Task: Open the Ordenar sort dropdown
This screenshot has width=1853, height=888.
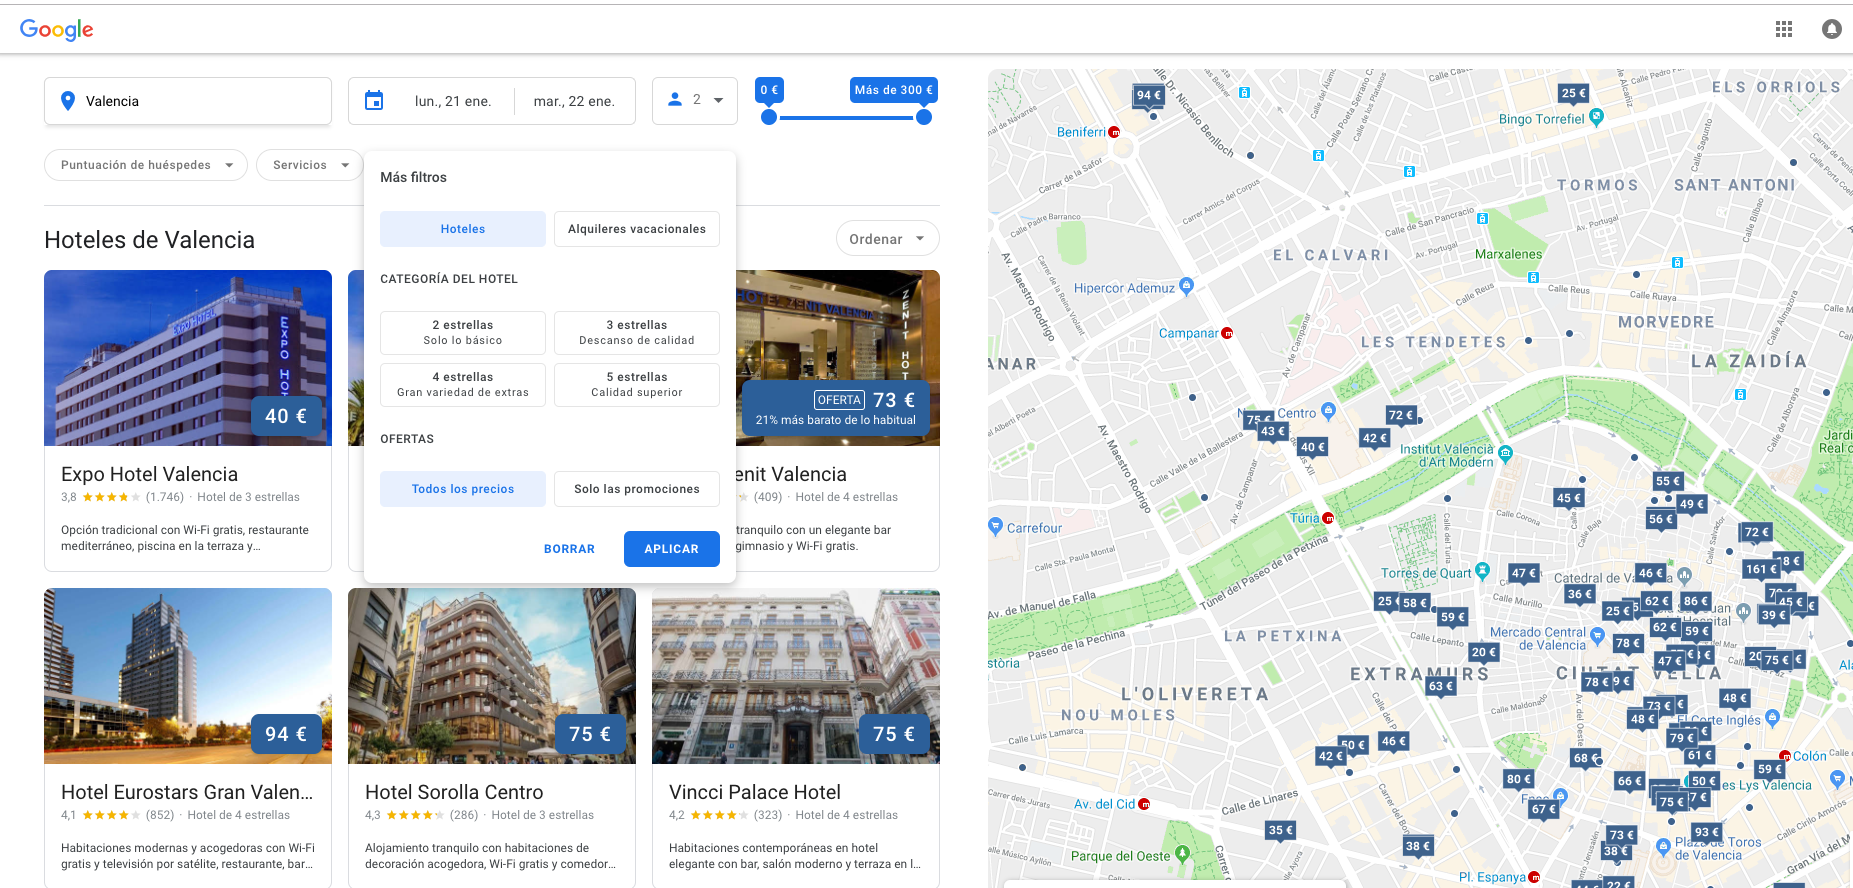Action: 887,239
